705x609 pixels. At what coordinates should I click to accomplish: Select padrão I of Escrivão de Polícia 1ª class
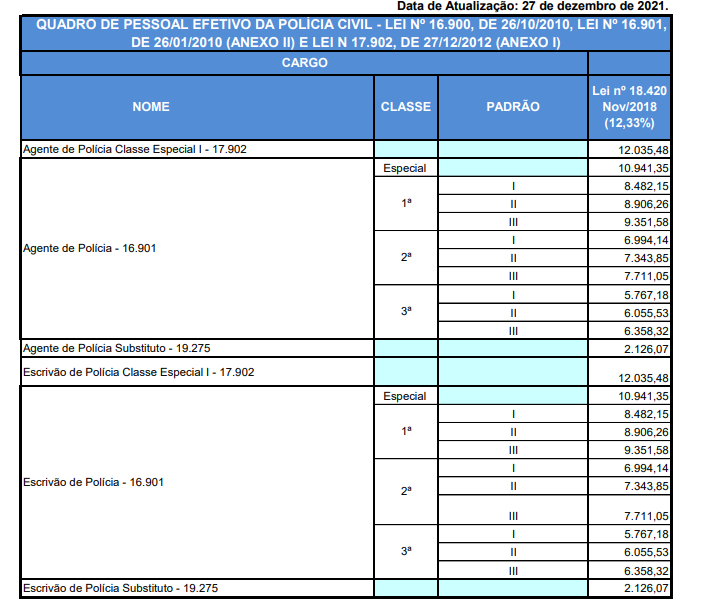tap(513, 414)
